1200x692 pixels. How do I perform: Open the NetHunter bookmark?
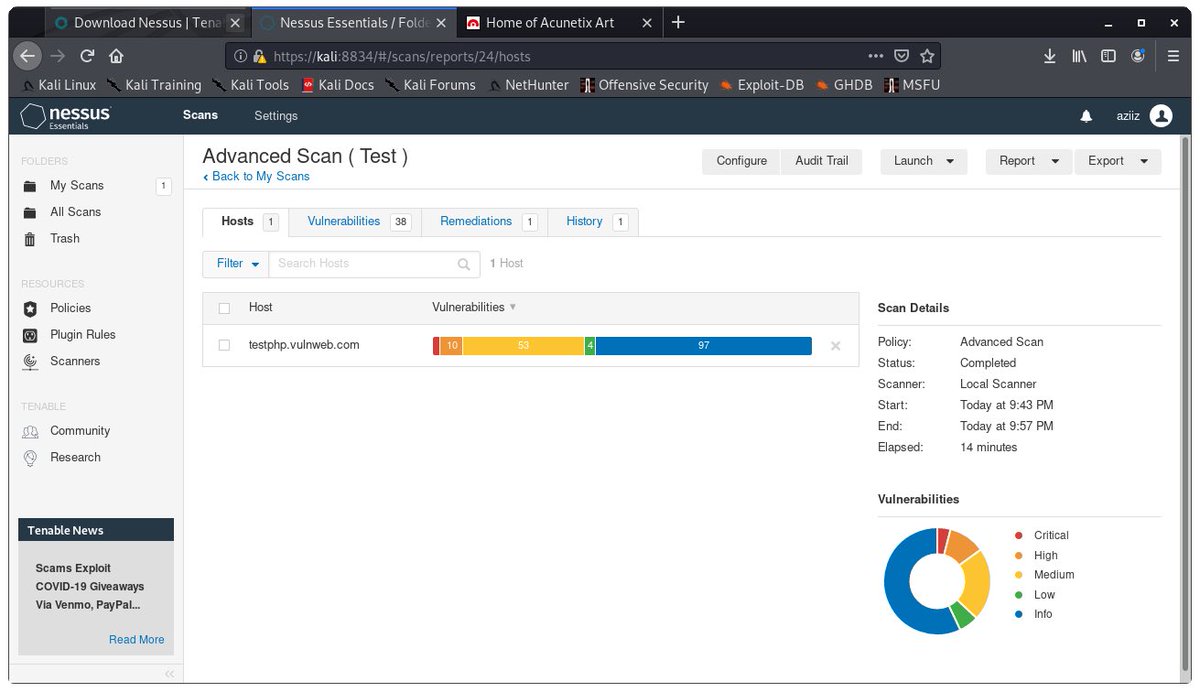point(528,85)
